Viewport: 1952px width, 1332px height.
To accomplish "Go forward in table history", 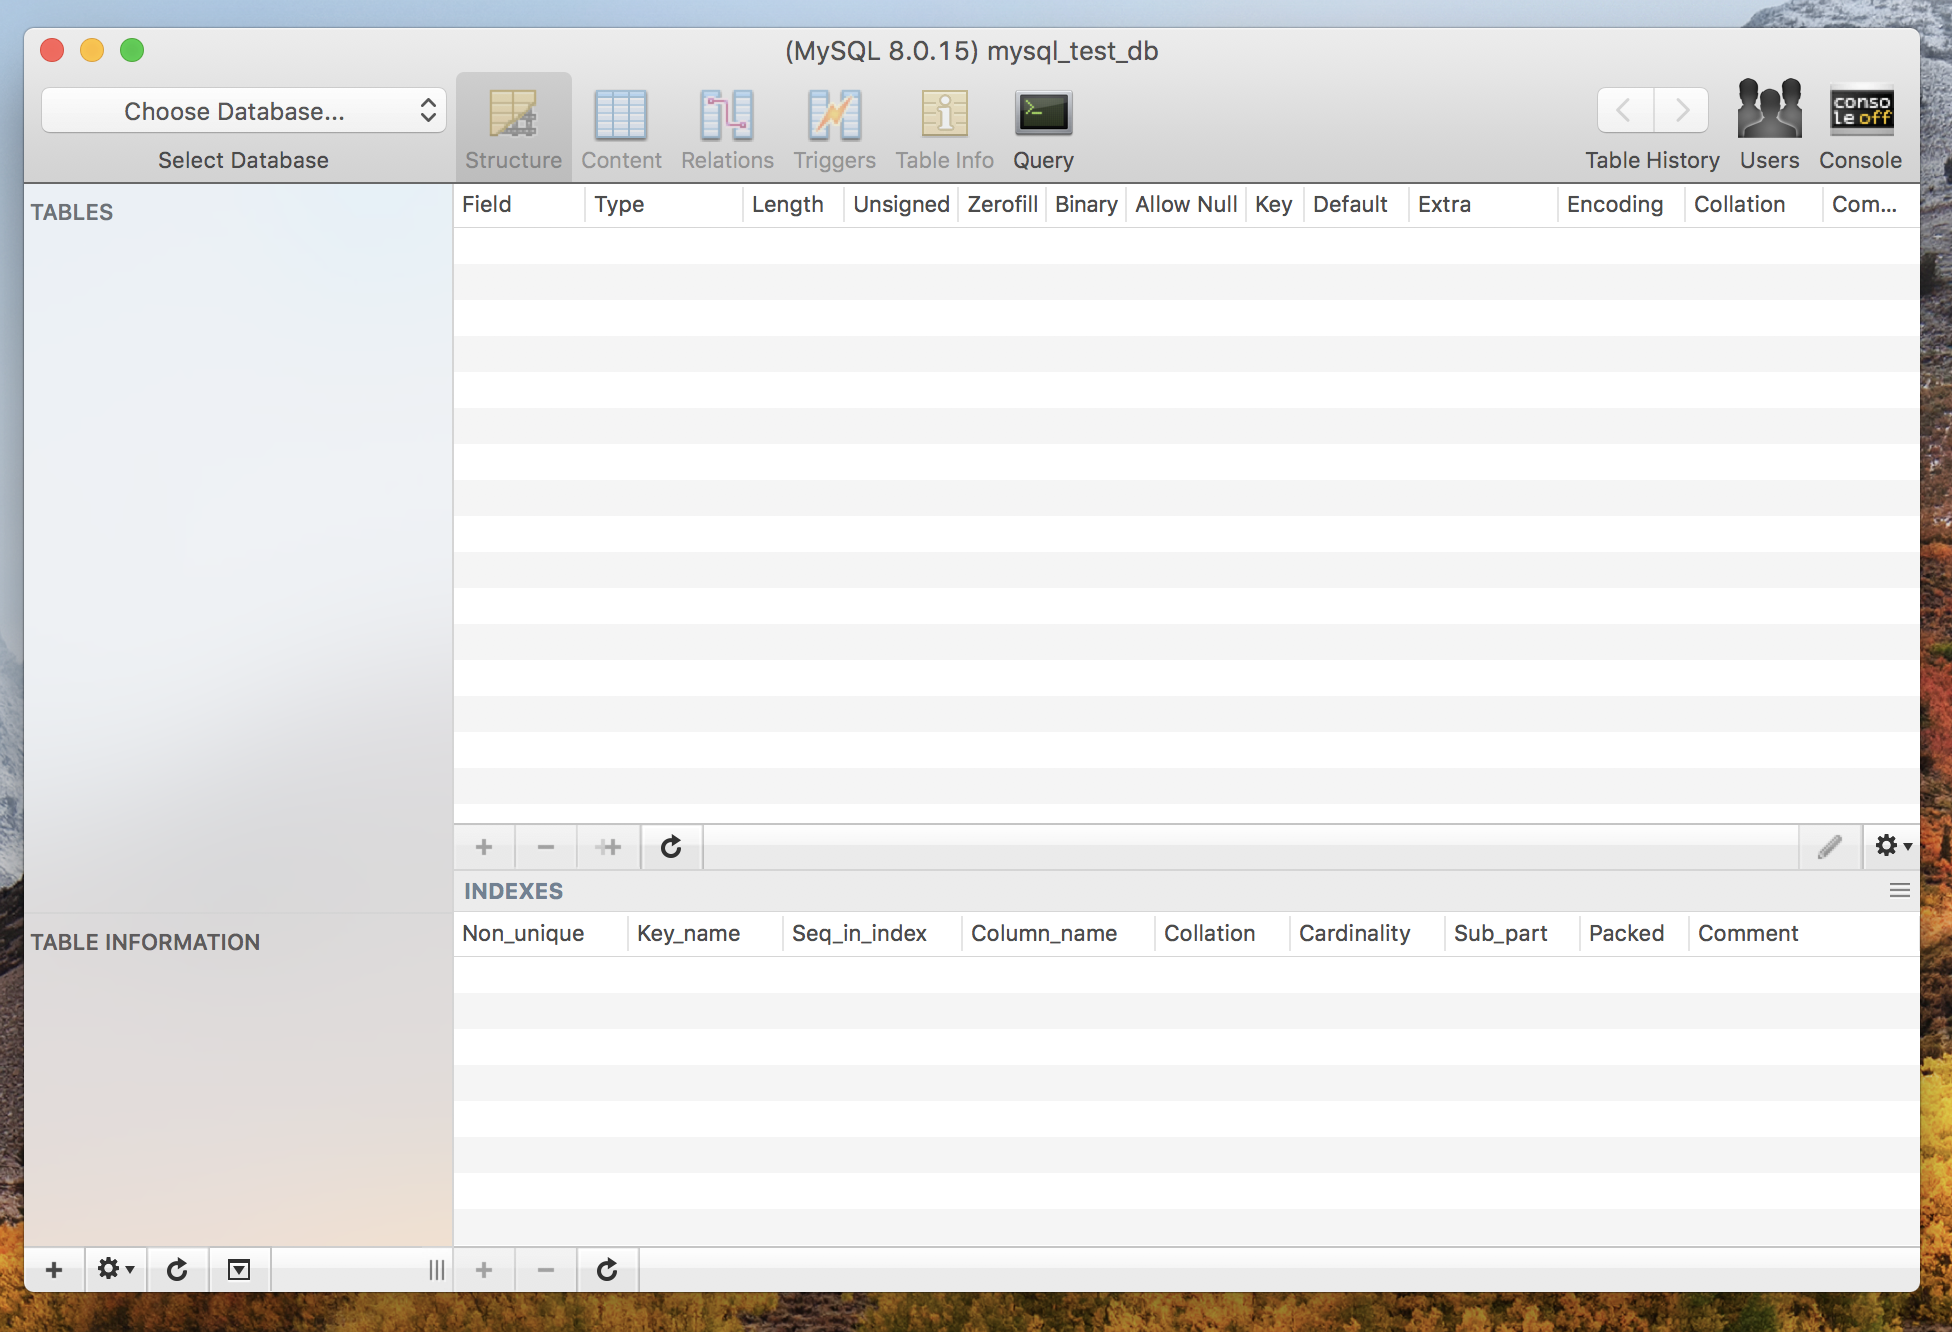I will [1681, 110].
